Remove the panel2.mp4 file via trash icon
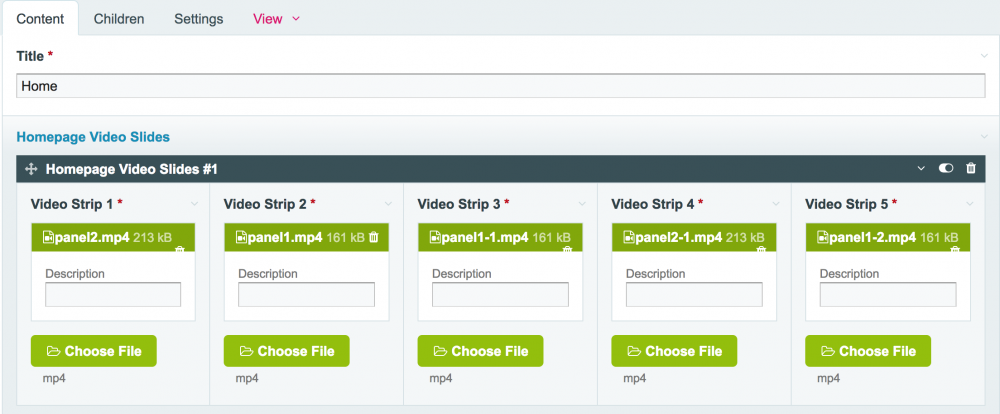The height and width of the screenshot is (414, 1000). pos(180,248)
